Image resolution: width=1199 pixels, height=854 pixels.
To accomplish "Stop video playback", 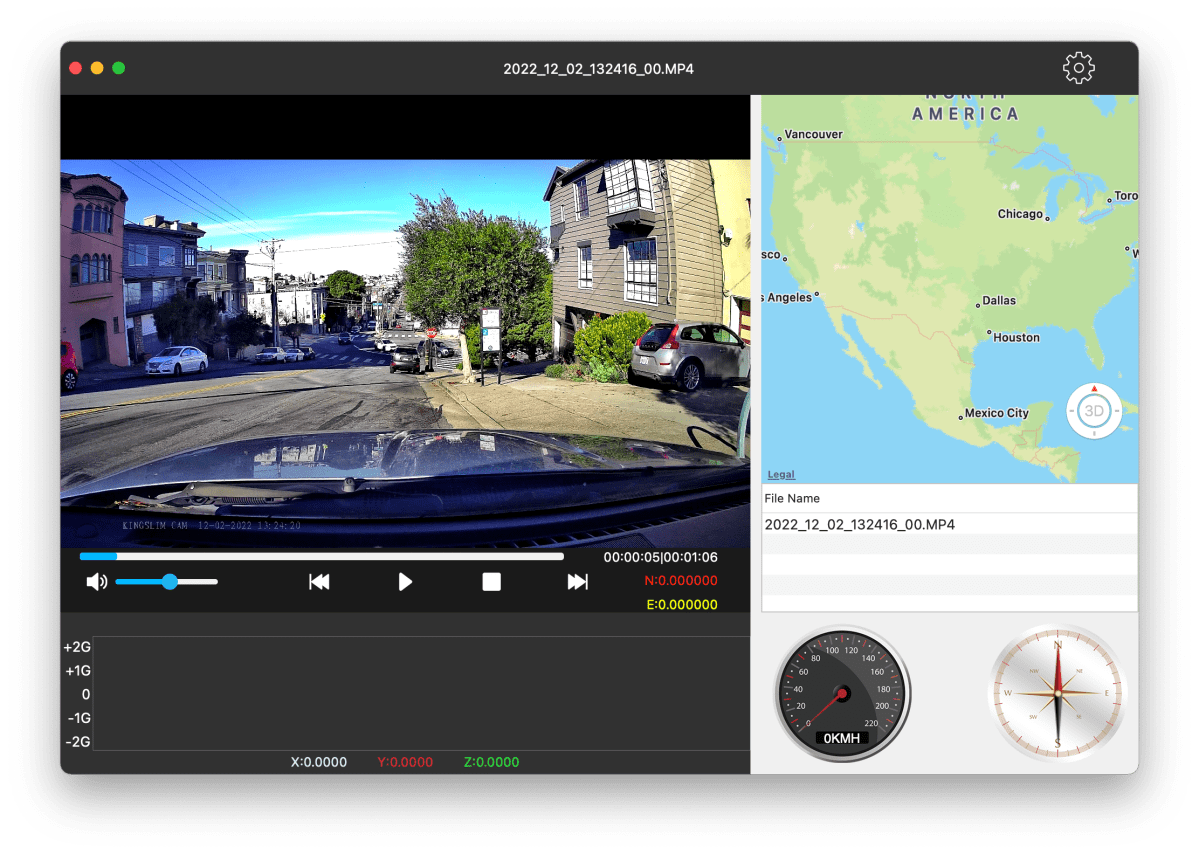I will (x=491, y=582).
